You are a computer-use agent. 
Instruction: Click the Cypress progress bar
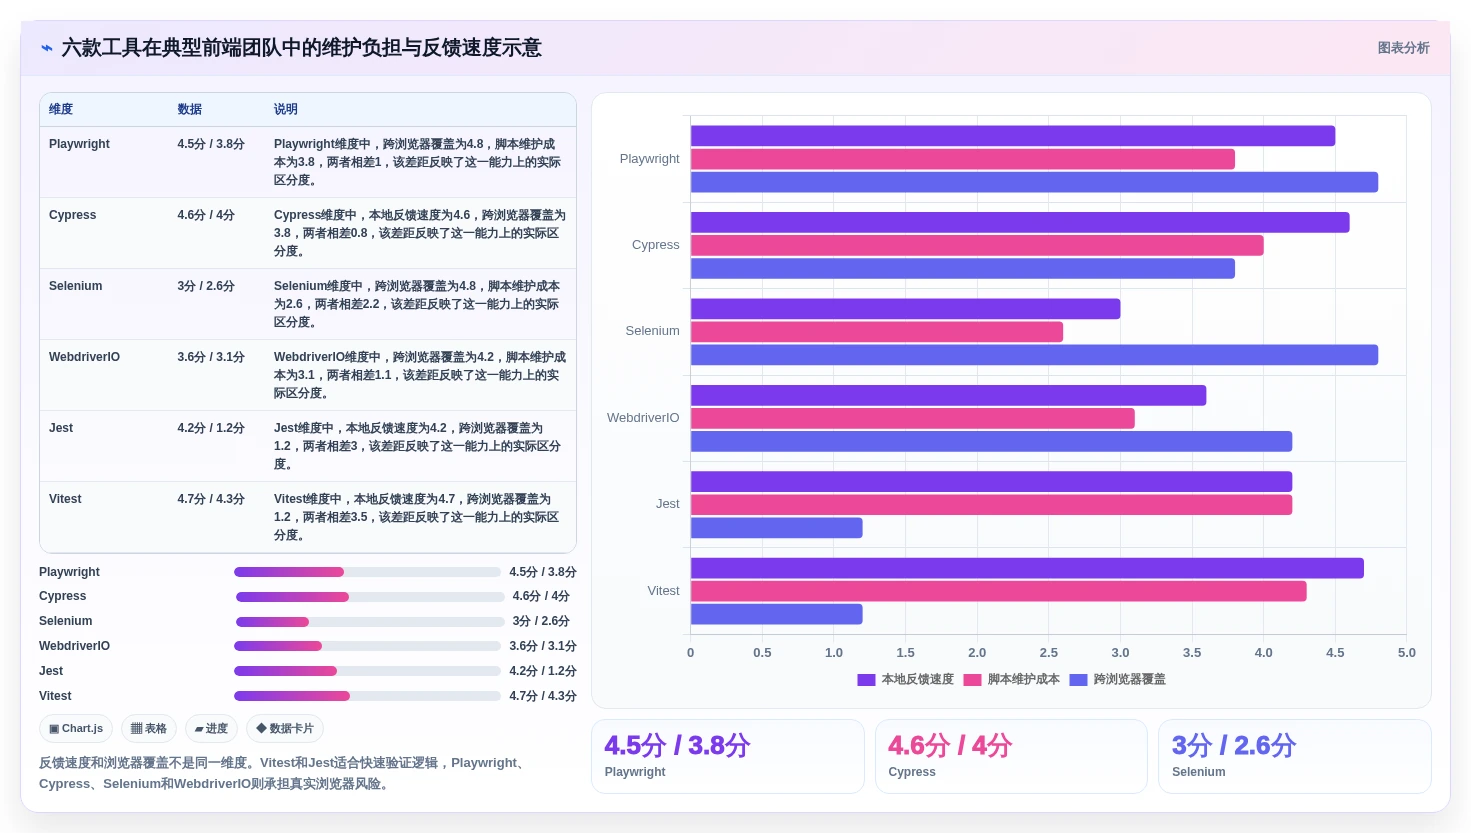point(370,597)
